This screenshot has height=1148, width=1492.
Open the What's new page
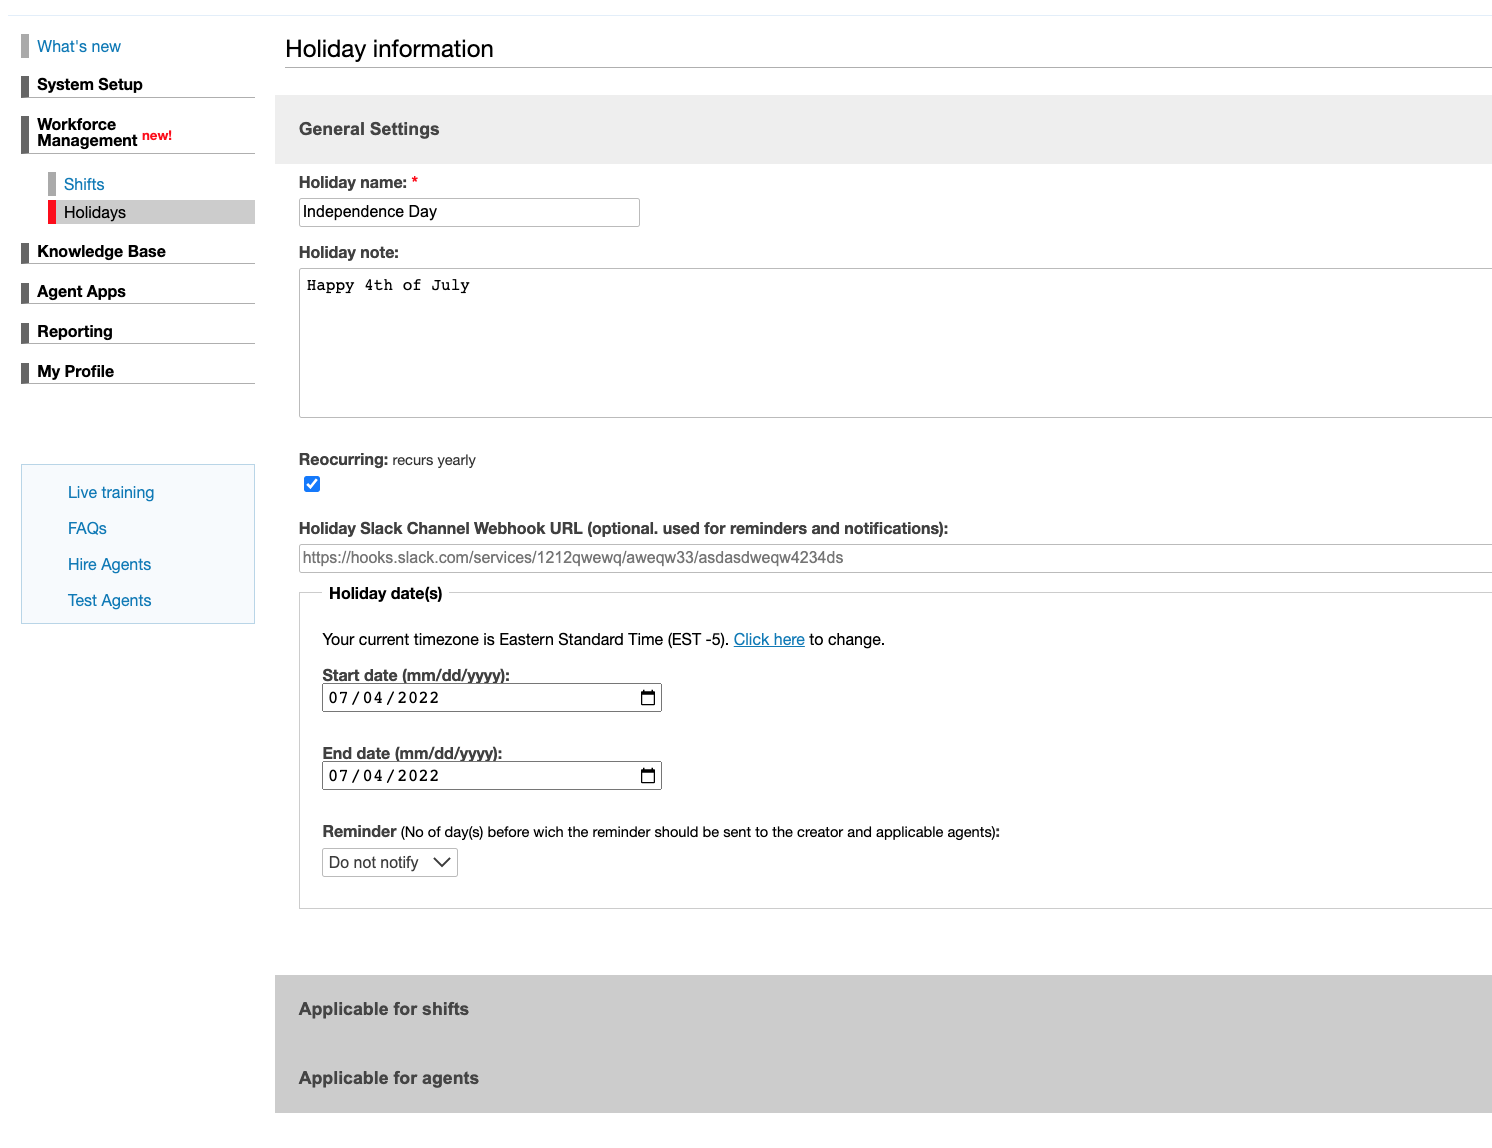(x=78, y=46)
